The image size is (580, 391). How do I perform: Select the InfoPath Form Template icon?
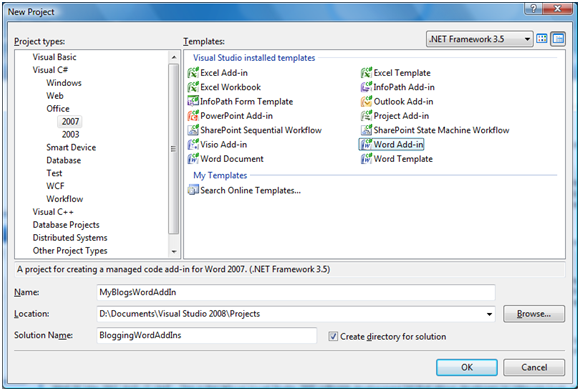(x=193, y=101)
